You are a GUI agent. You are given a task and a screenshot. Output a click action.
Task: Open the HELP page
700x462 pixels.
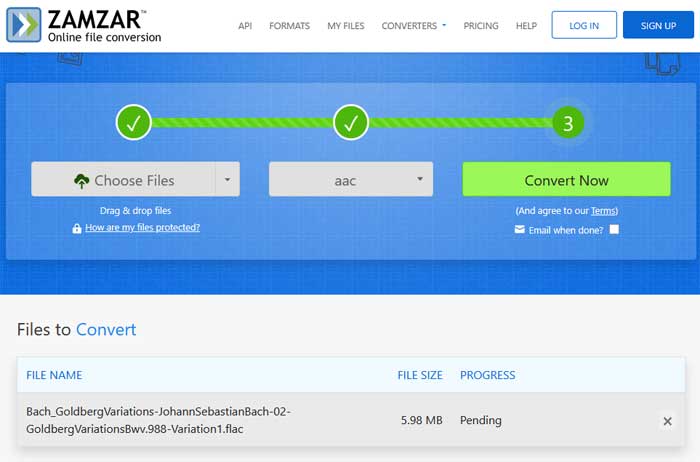click(526, 26)
